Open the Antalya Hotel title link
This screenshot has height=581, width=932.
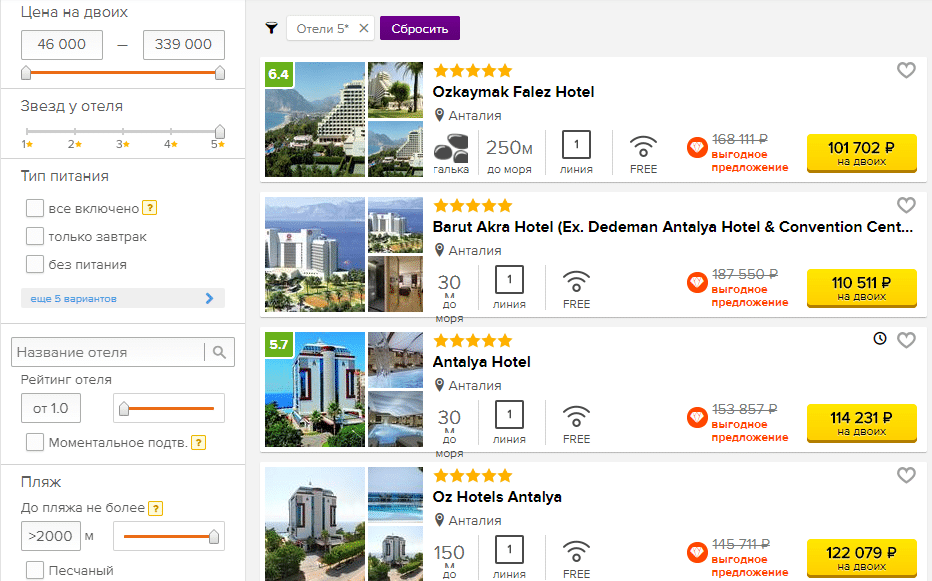pyautogui.click(x=481, y=362)
